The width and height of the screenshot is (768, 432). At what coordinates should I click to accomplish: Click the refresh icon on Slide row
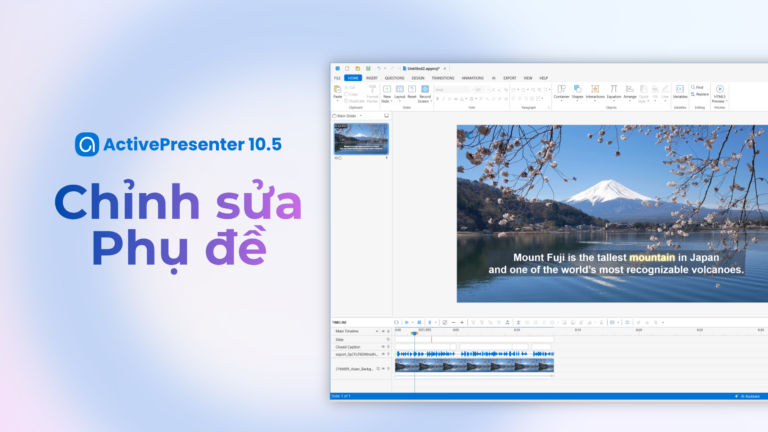(388, 339)
